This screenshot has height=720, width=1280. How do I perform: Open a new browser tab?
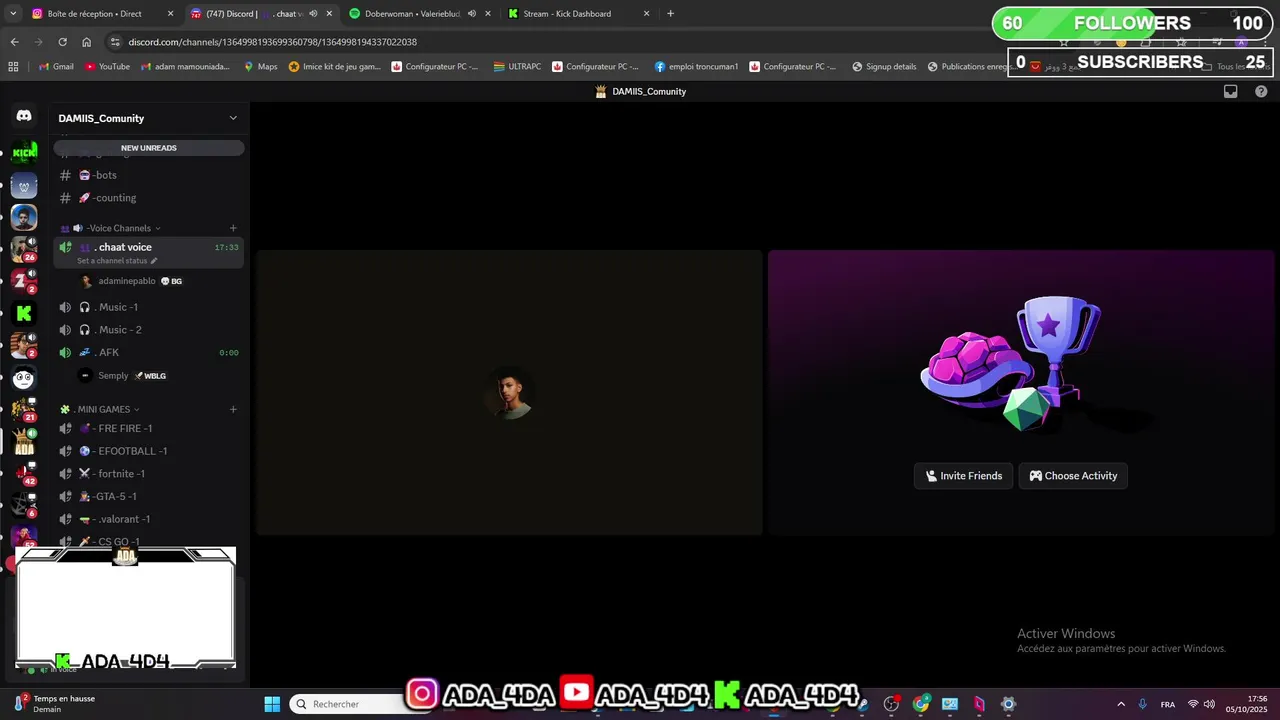click(670, 14)
